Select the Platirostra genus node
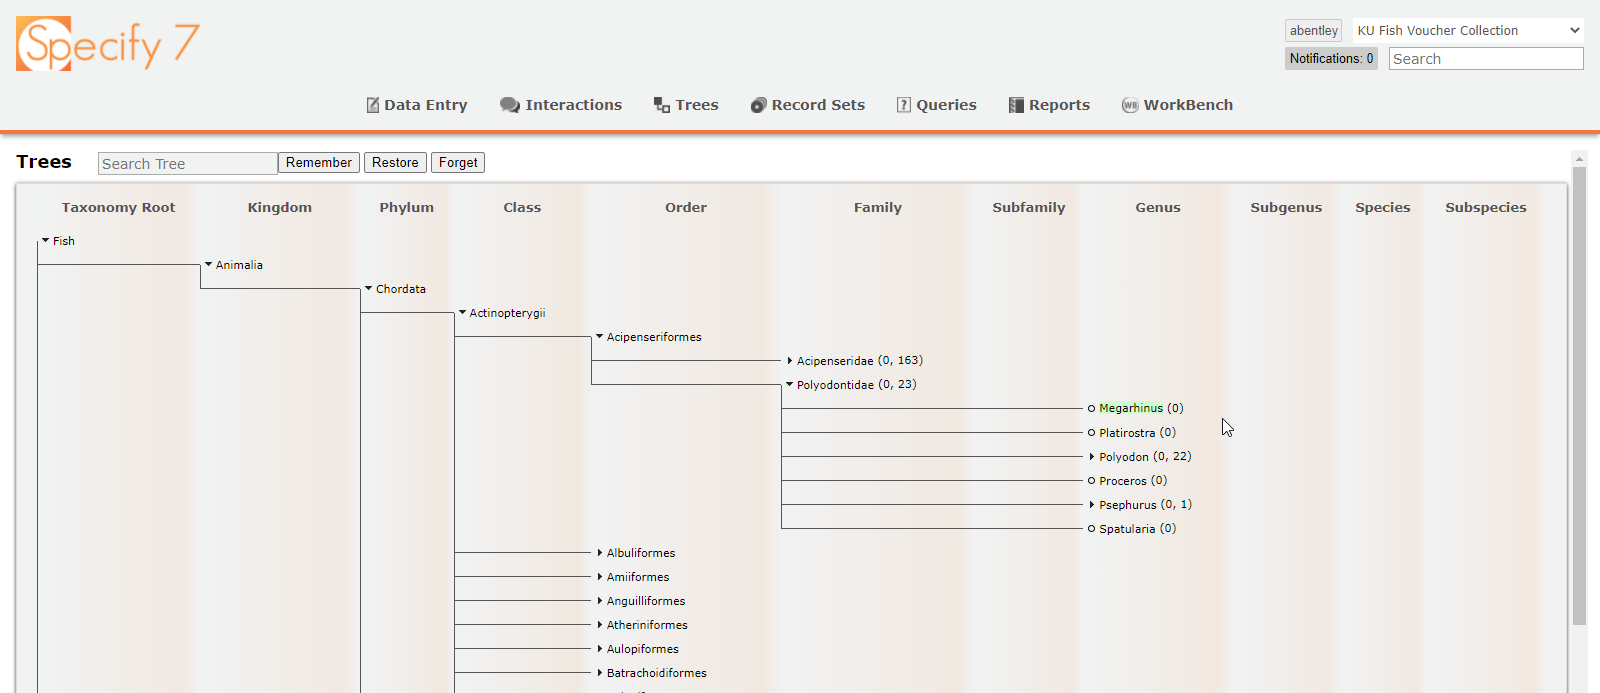Viewport: 1600px width, 693px height. click(x=1127, y=433)
